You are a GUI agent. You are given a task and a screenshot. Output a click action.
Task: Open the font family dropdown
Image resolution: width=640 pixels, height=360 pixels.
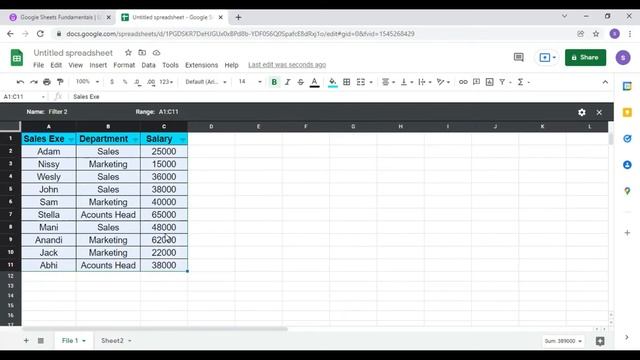[x=206, y=82]
